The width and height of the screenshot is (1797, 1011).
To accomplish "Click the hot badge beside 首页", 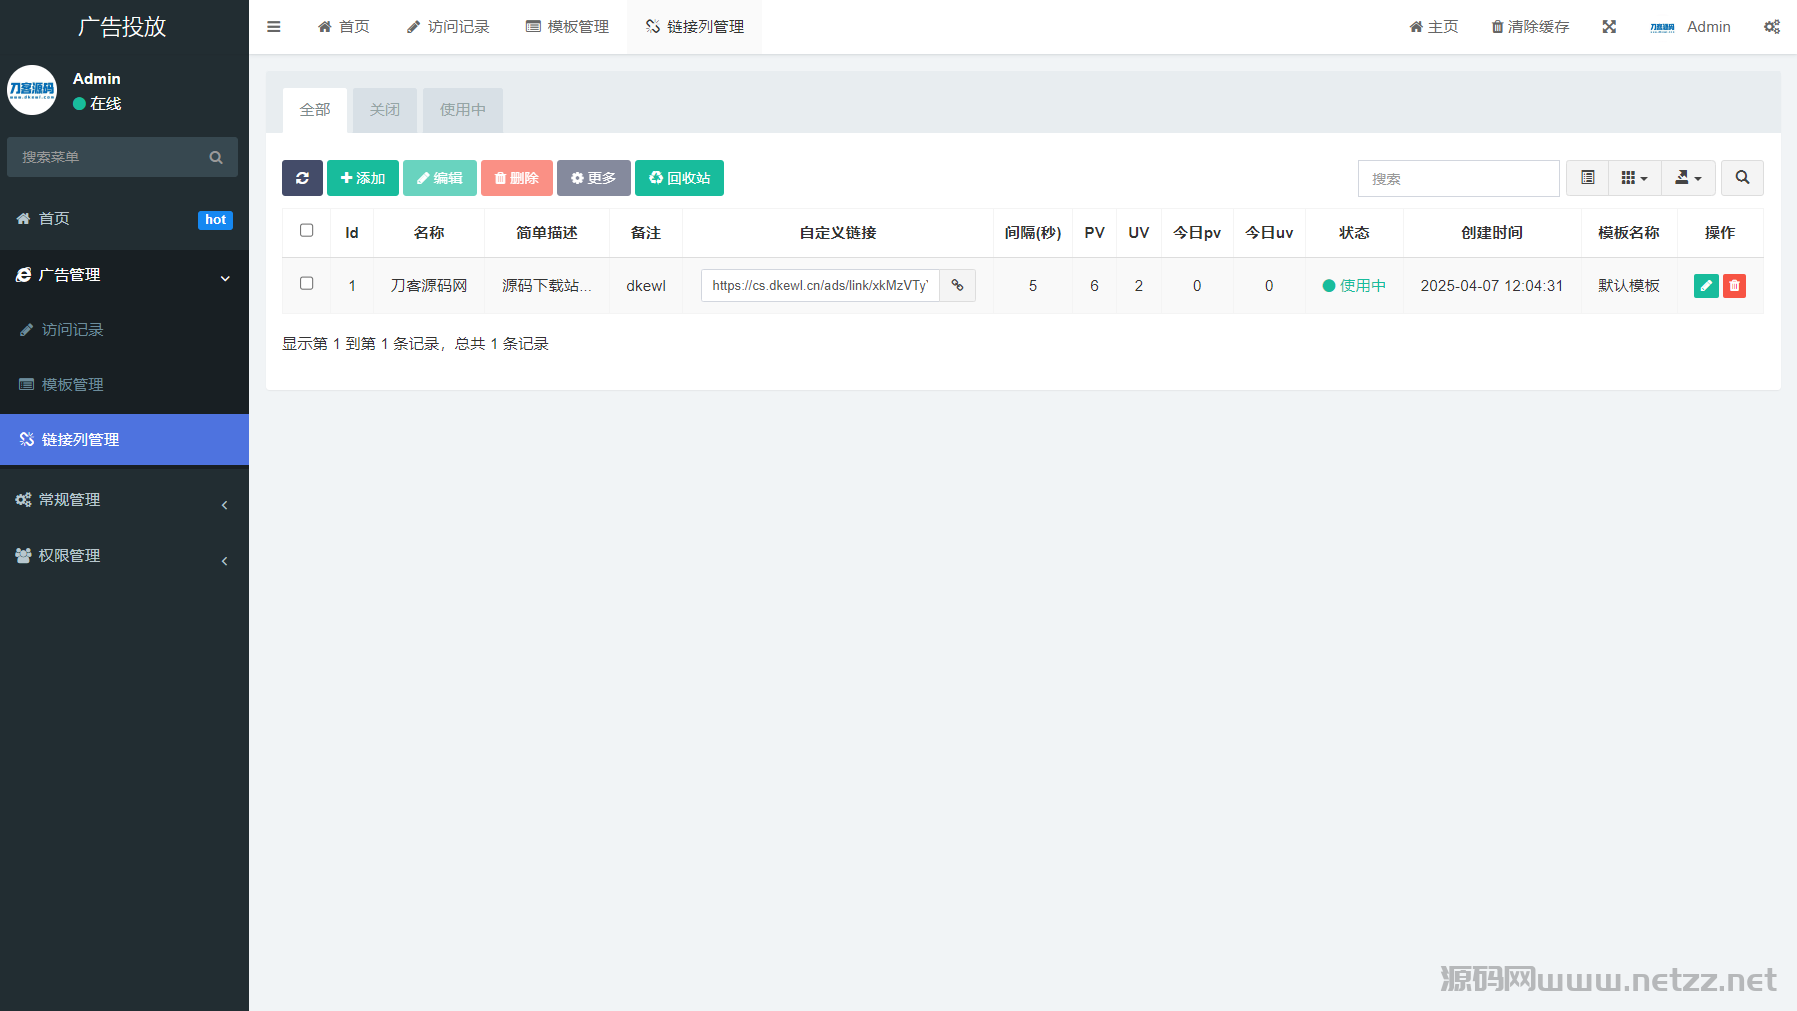I will [215, 220].
